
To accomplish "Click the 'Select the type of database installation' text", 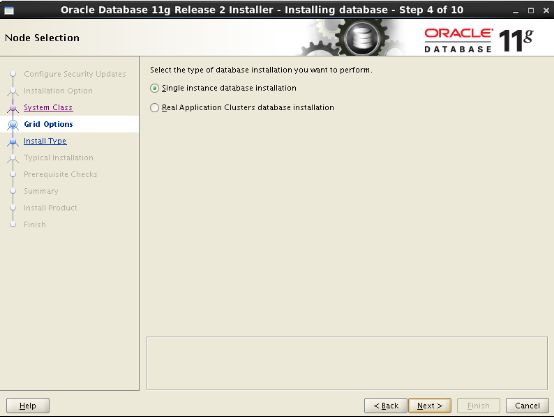I will [x=261, y=70].
